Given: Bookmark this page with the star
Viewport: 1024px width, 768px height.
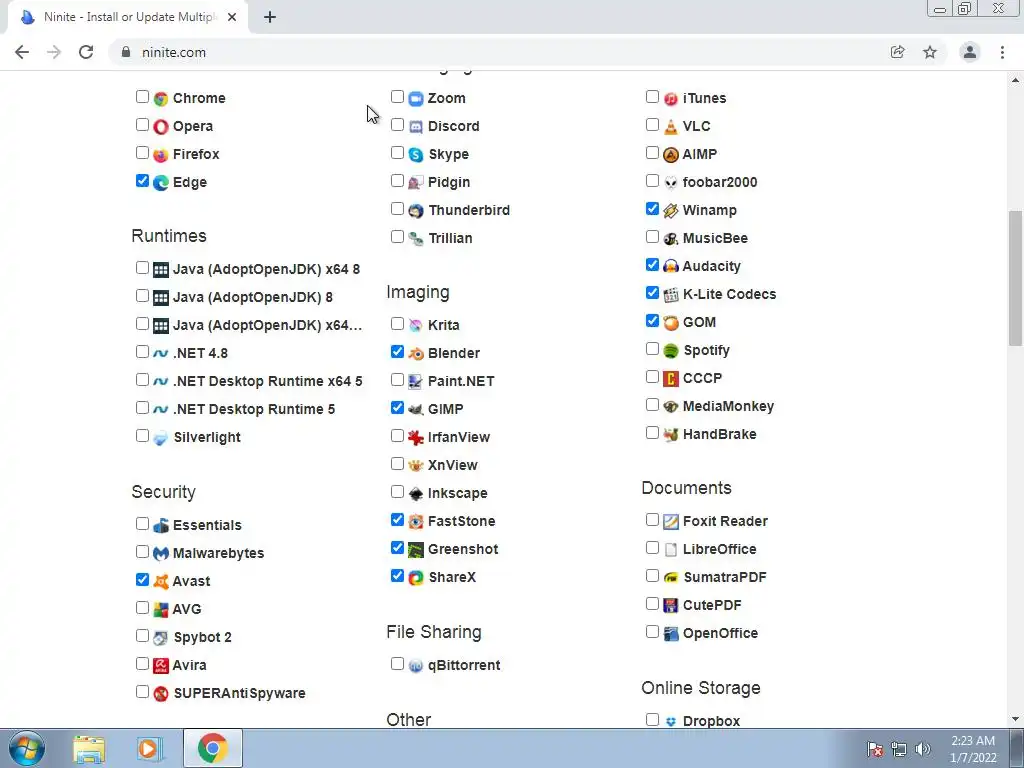Looking at the screenshot, I should (930, 52).
